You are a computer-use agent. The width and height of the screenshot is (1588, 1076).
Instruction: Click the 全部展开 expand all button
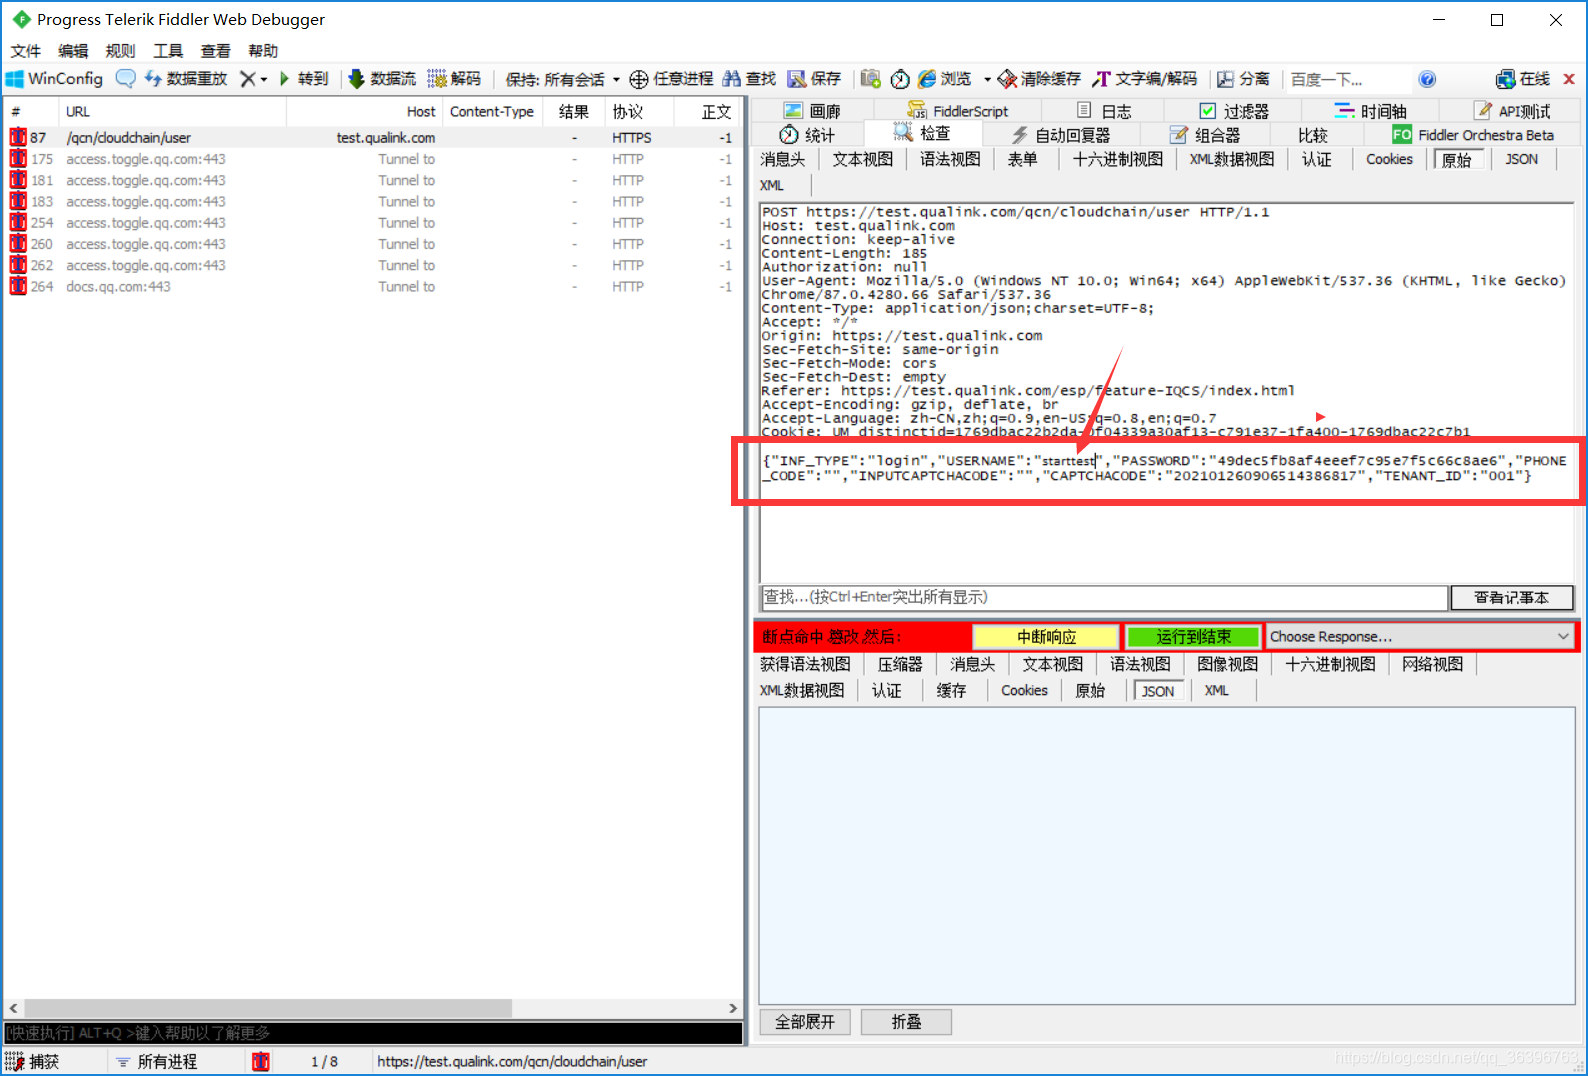[x=805, y=1022]
